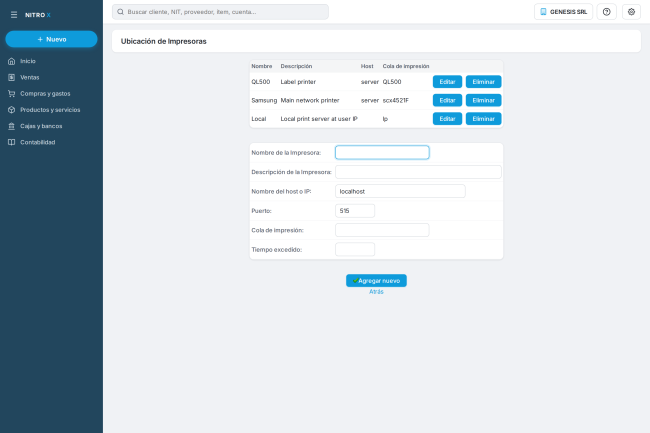Open the help question mark icon
The width and height of the screenshot is (650, 433).
tap(606, 12)
